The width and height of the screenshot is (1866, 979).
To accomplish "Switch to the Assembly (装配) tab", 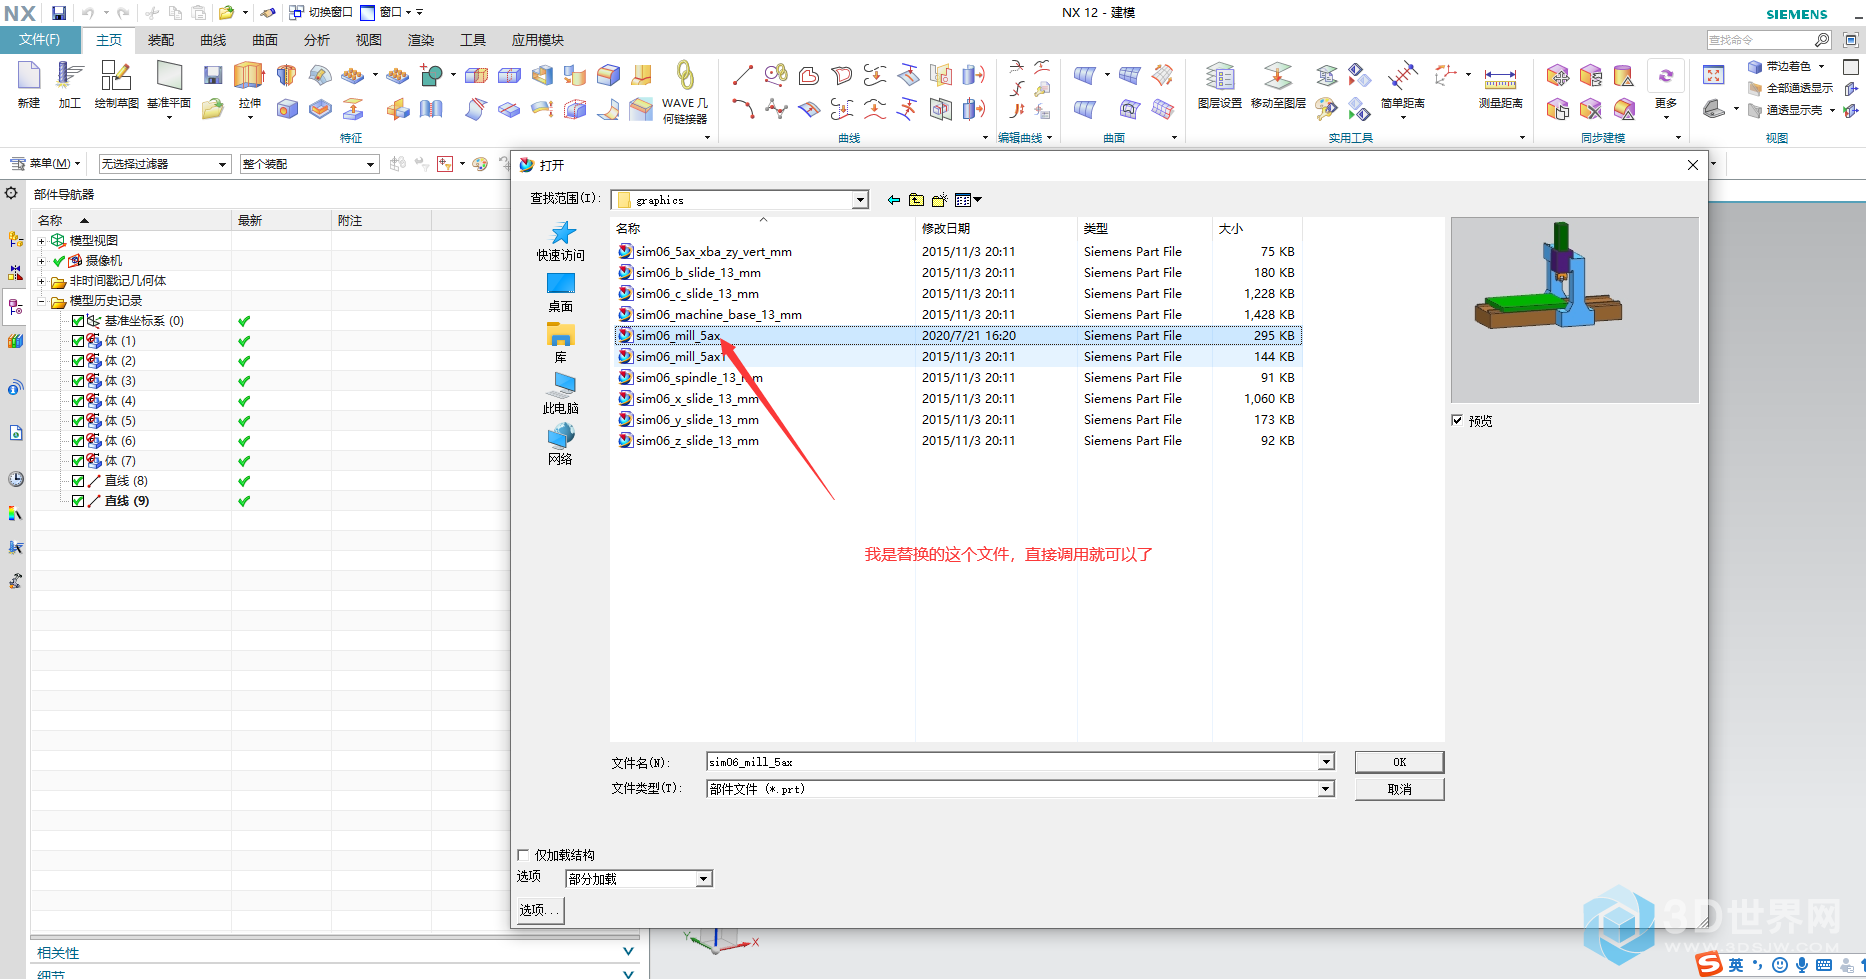I will tap(161, 40).
